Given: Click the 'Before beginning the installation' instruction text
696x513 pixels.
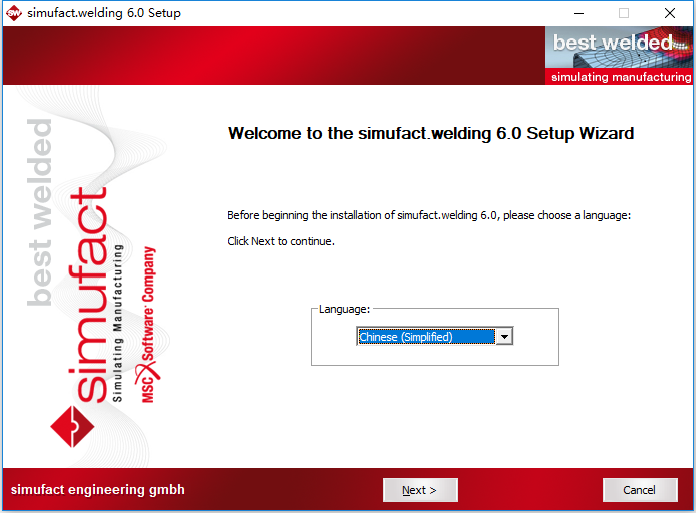Looking at the screenshot, I should coord(429,215).
